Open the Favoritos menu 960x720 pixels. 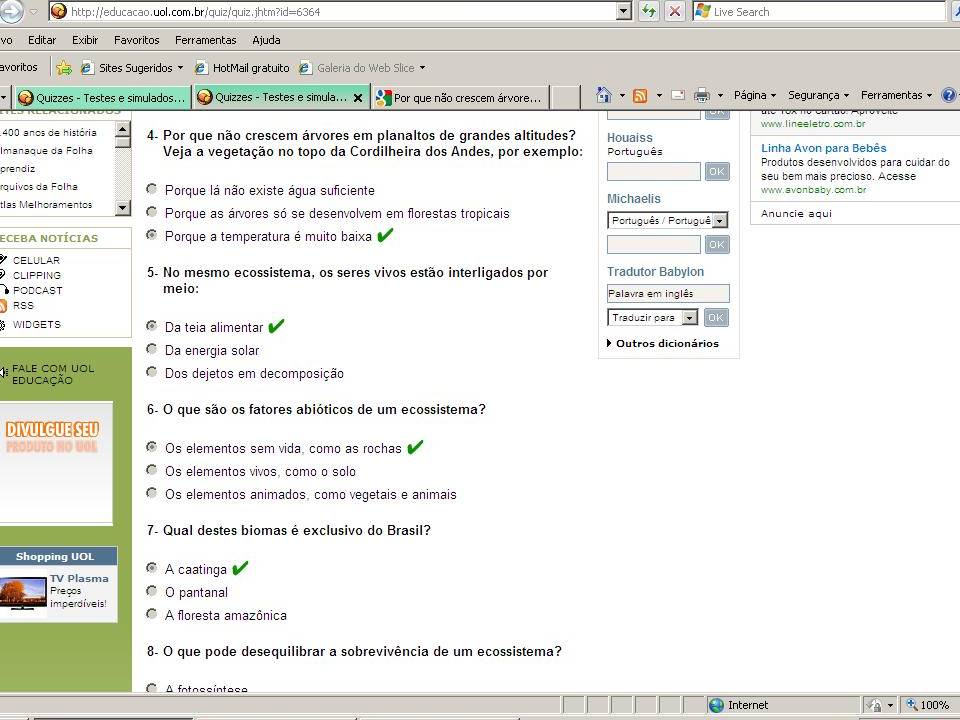(x=137, y=40)
